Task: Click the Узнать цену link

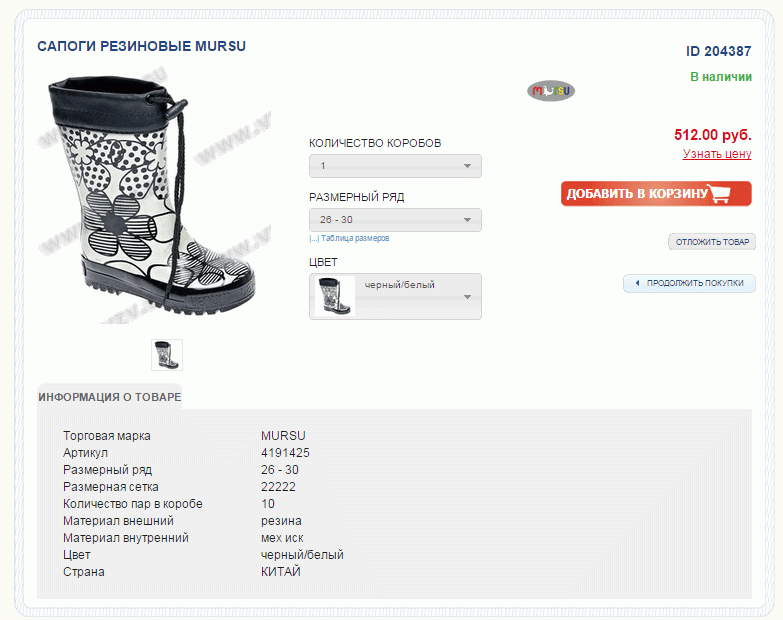Action: coord(717,154)
